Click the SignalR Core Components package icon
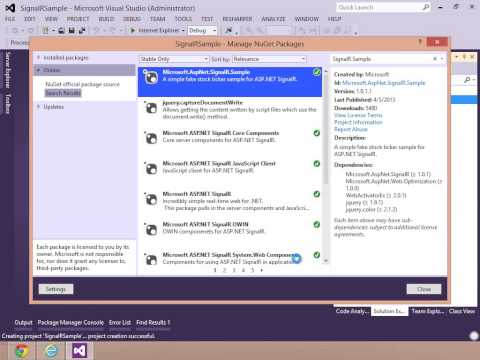 click(151, 138)
